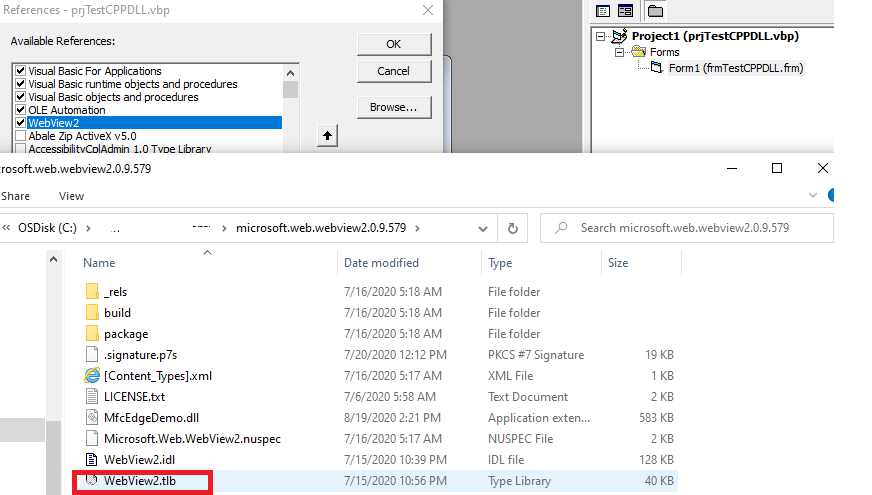The image size is (872, 495).
Task: Collapse the Project1 tree node
Action: pos(601,36)
